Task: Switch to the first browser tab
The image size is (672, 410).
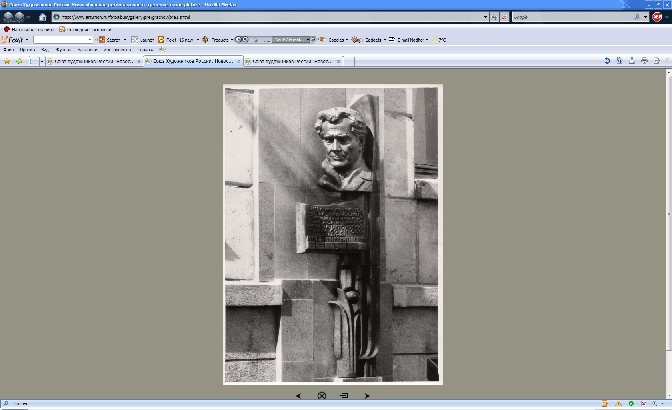Action: 94,61
